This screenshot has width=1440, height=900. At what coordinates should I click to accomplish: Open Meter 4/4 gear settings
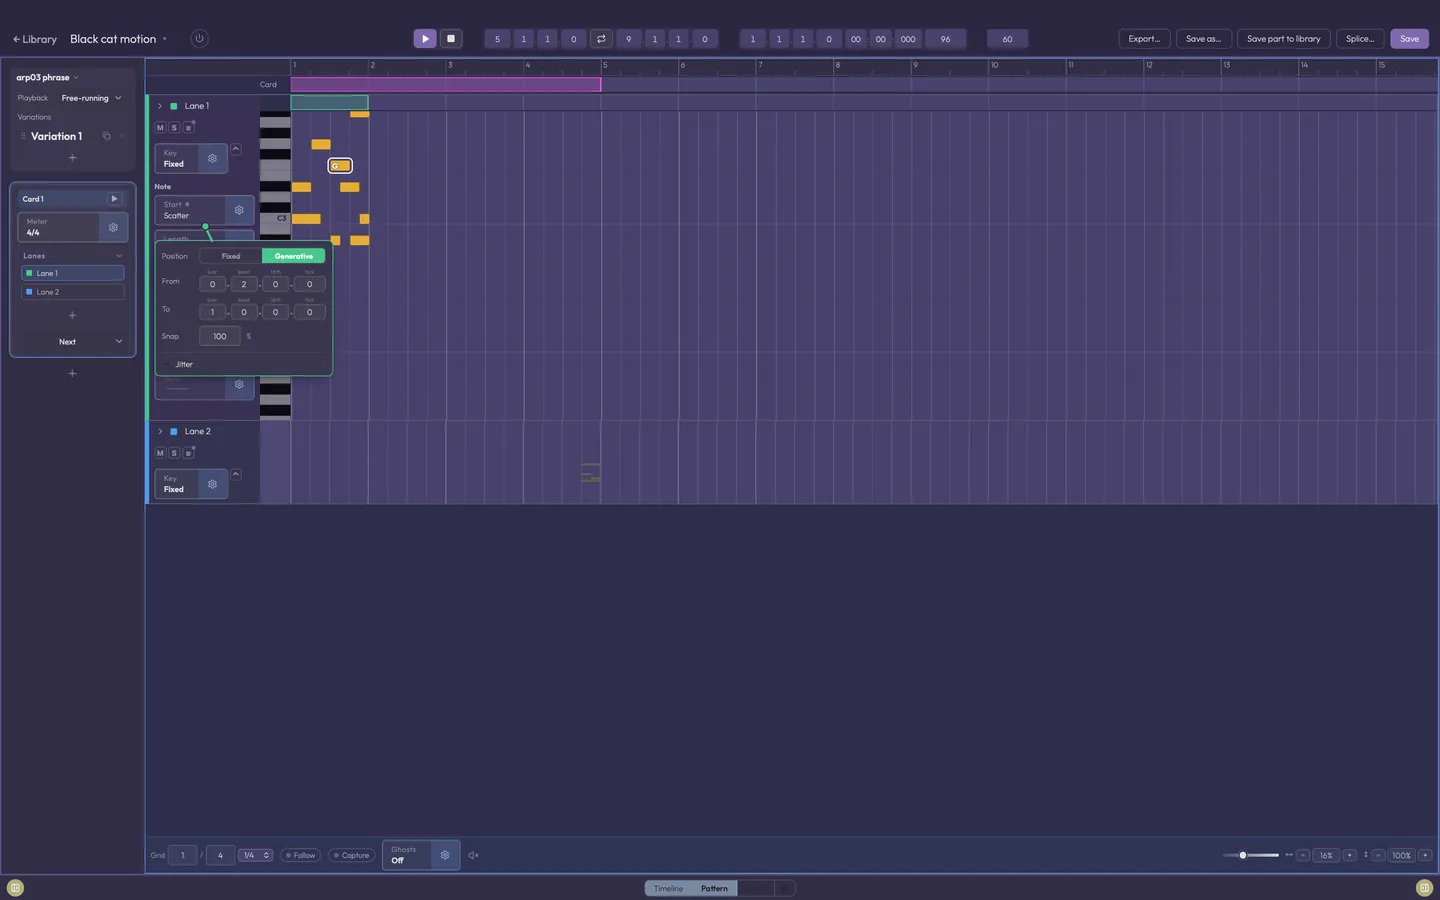point(113,228)
